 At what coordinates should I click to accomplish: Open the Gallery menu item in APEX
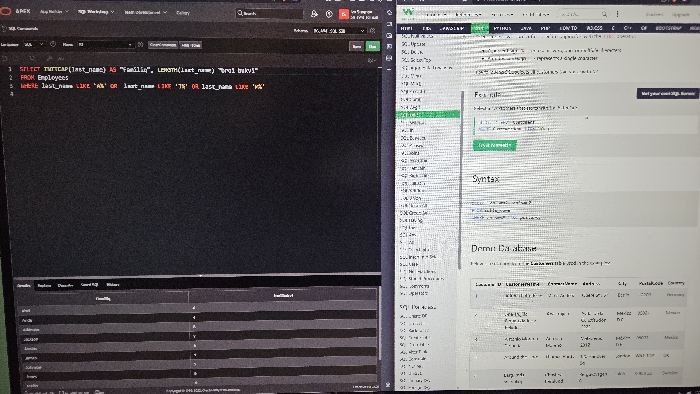tap(183, 13)
